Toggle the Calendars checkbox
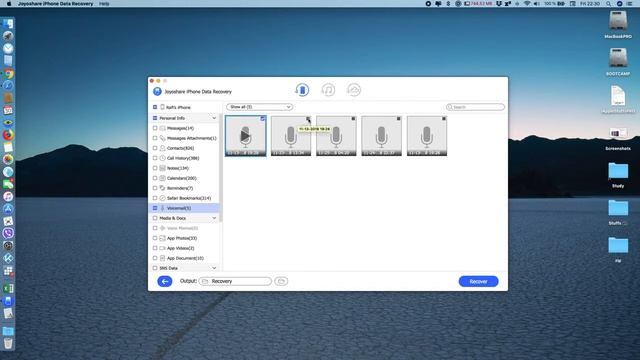Image resolution: width=640 pixels, height=360 pixels. coord(155,178)
